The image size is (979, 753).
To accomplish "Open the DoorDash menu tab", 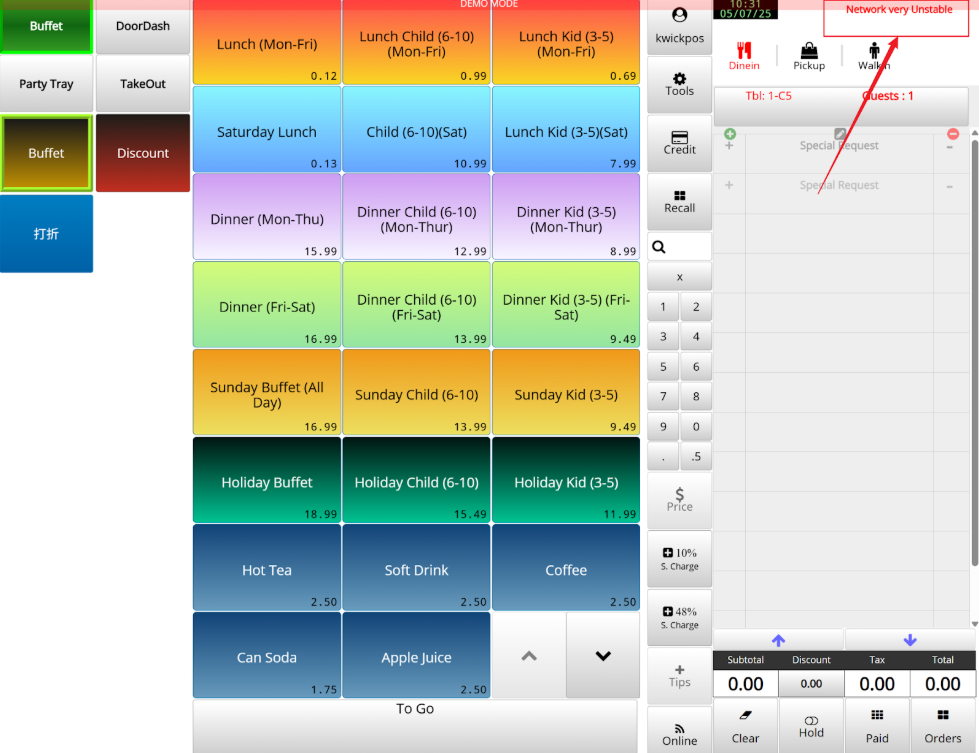I will pos(143,26).
